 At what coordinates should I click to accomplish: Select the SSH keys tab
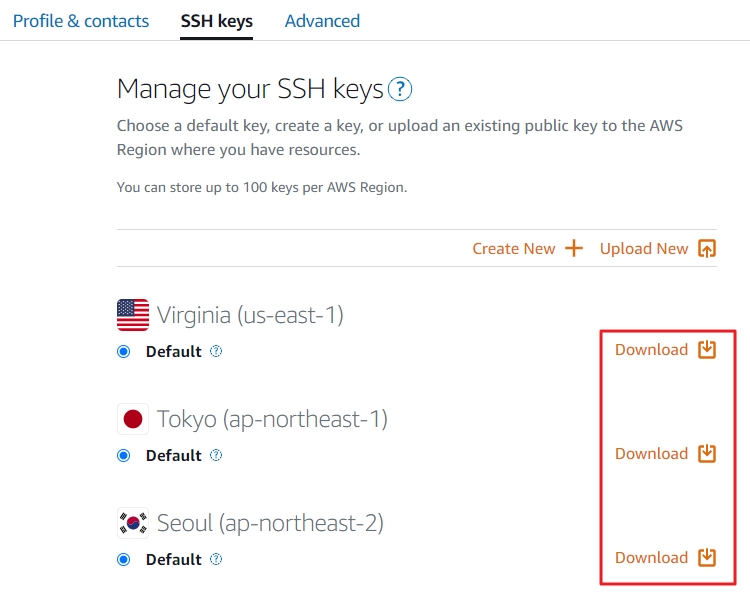[x=217, y=21]
